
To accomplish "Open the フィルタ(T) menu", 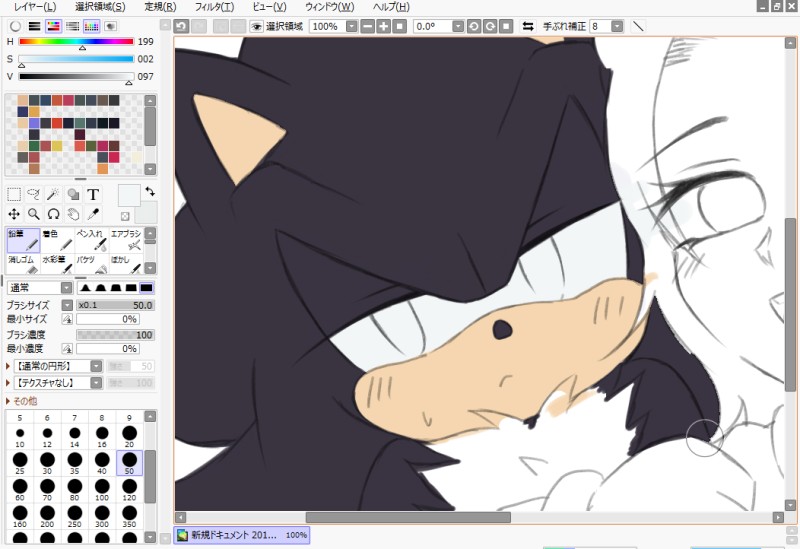I will coord(214,7).
